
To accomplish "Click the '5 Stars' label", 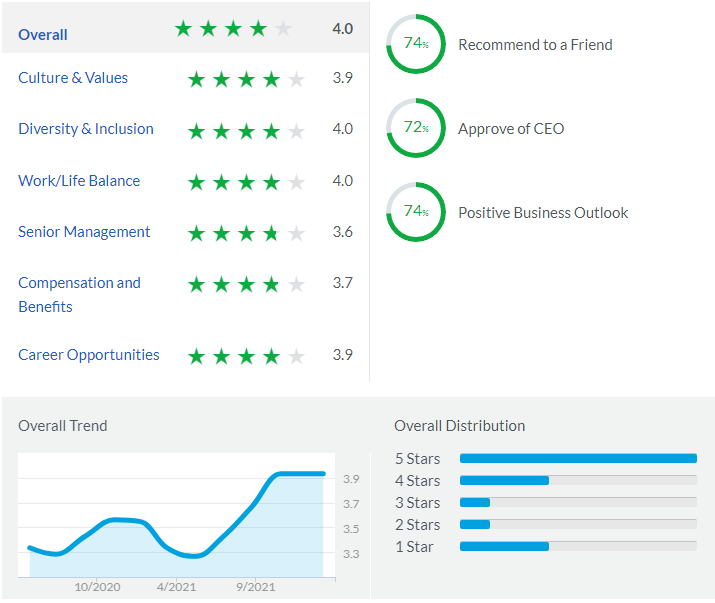I will click(418, 458).
